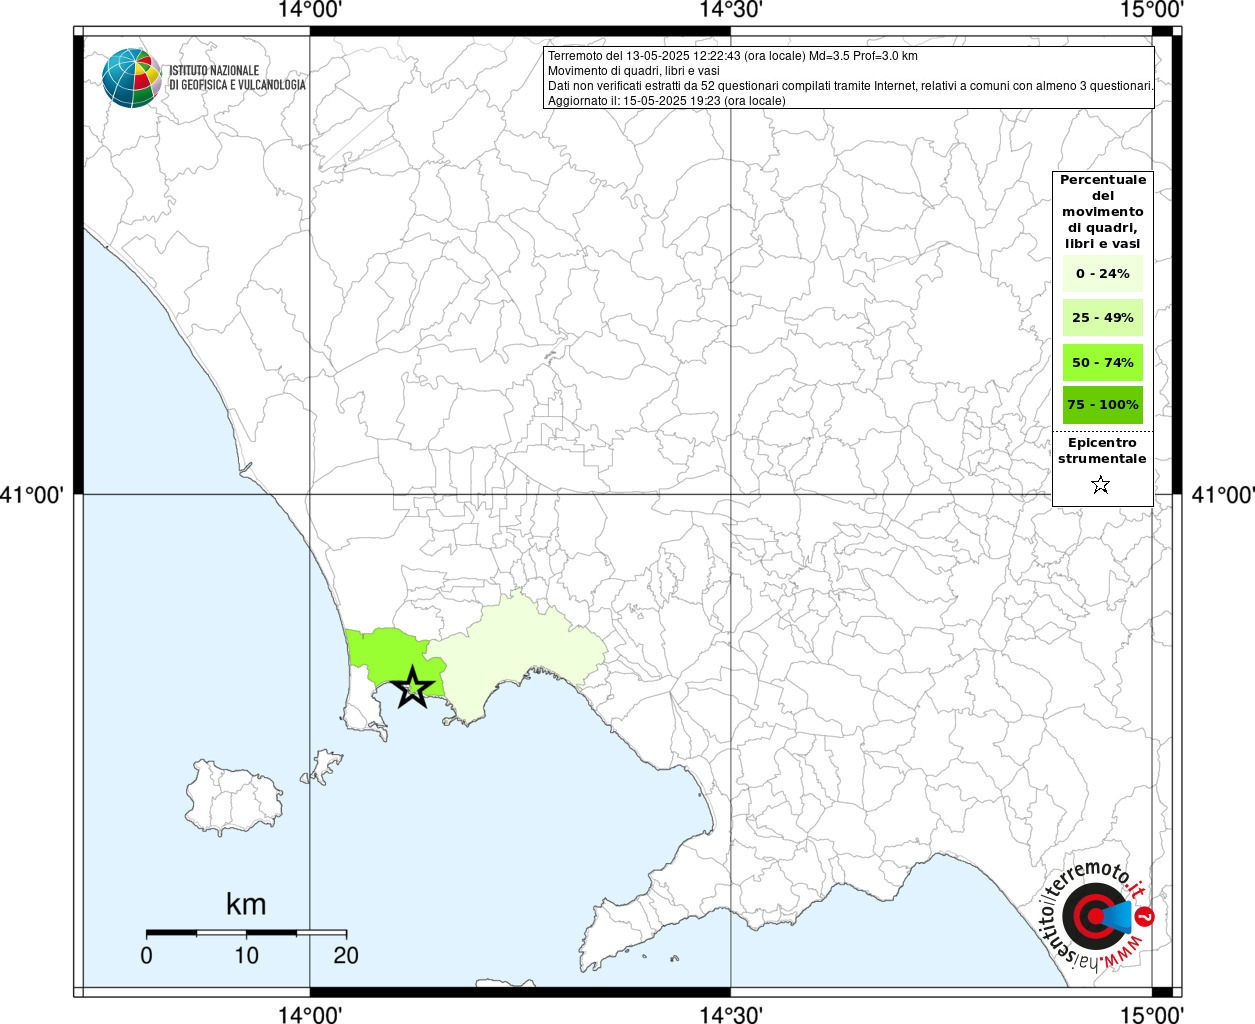This screenshot has width=1255, height=1024.
Task: Click the 'Terremoto del 13-05-2025' title line
Action: [733, 56]
